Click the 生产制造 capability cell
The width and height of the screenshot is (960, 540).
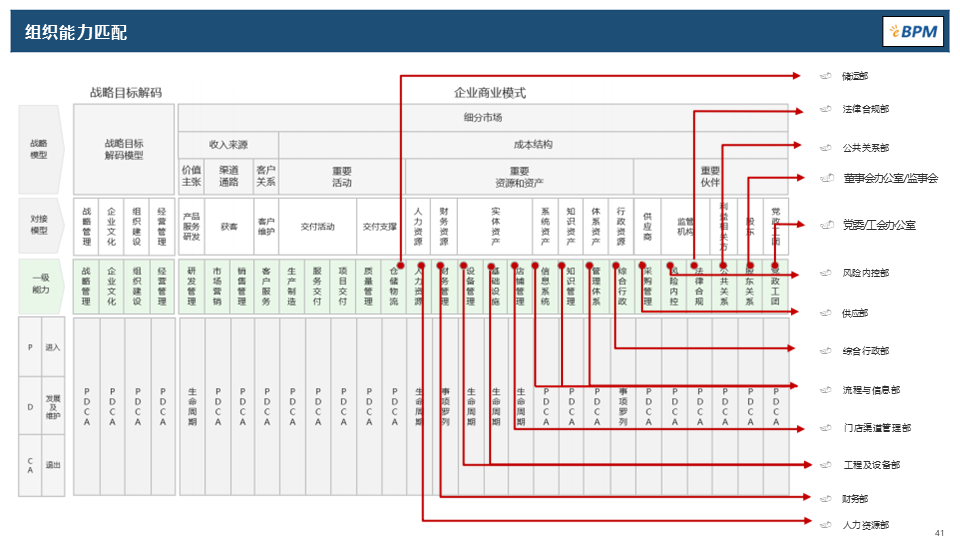[292, 286]
